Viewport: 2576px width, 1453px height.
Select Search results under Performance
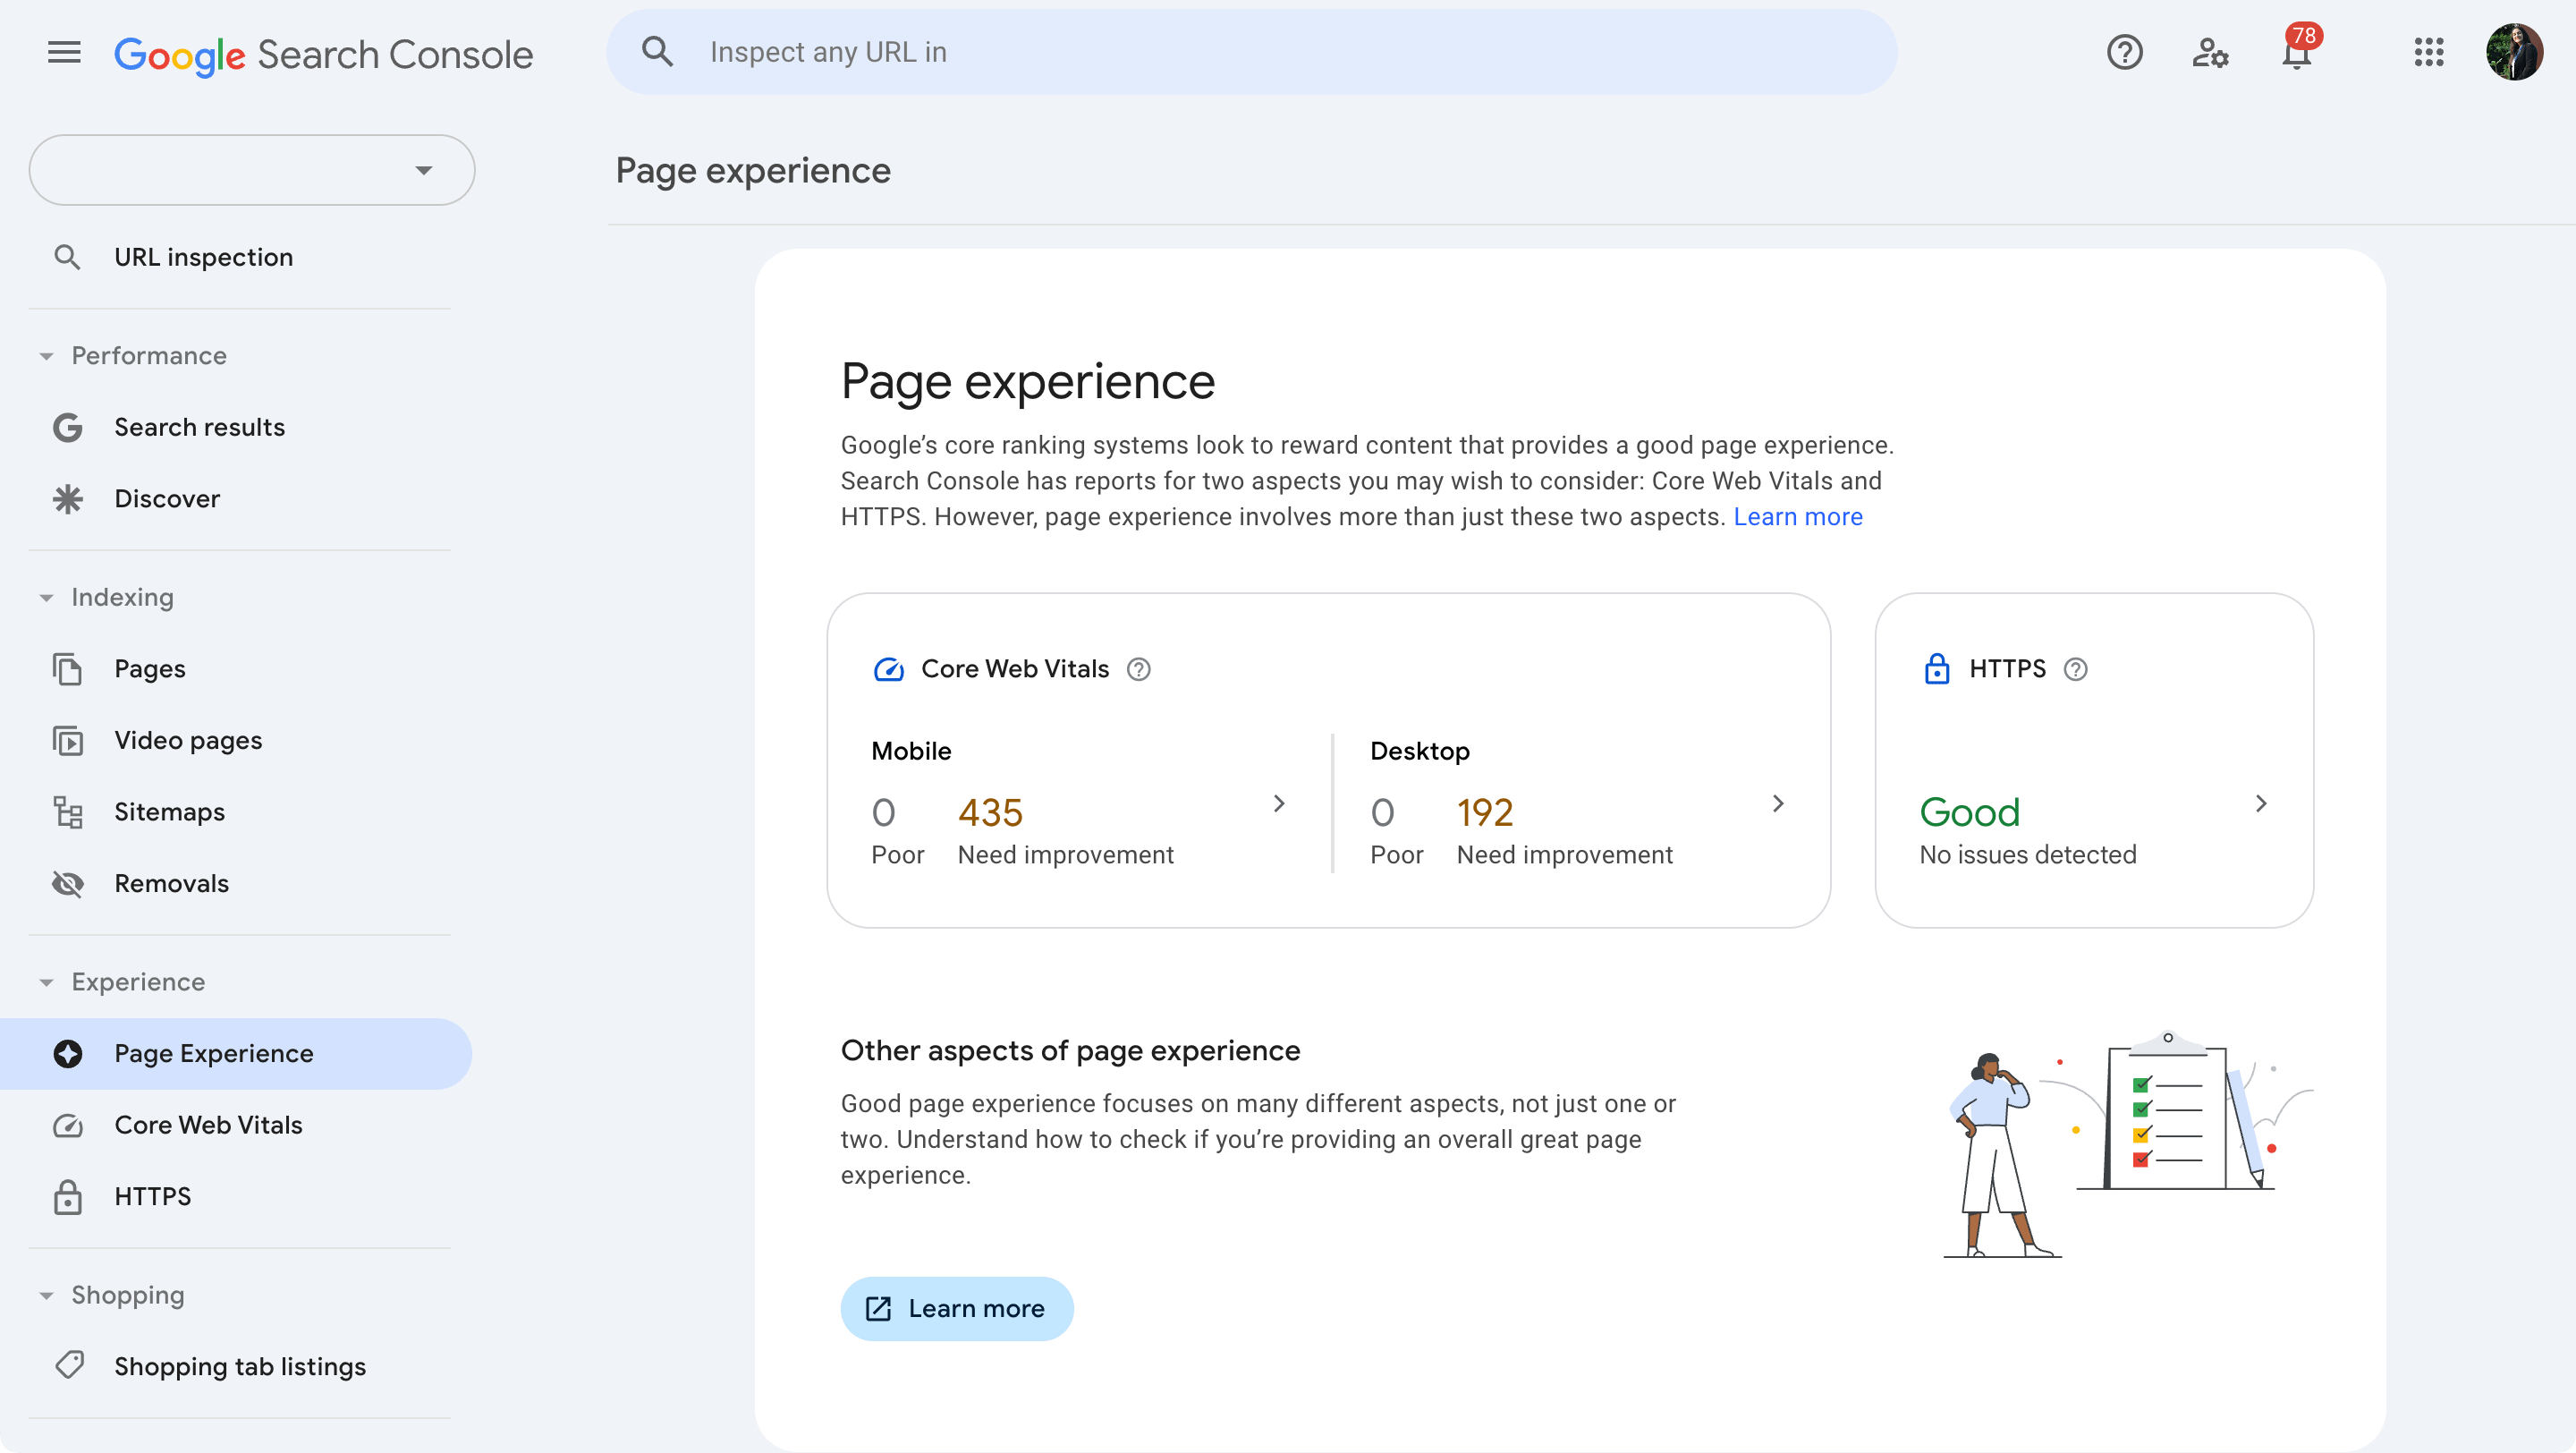pos(199,427)
